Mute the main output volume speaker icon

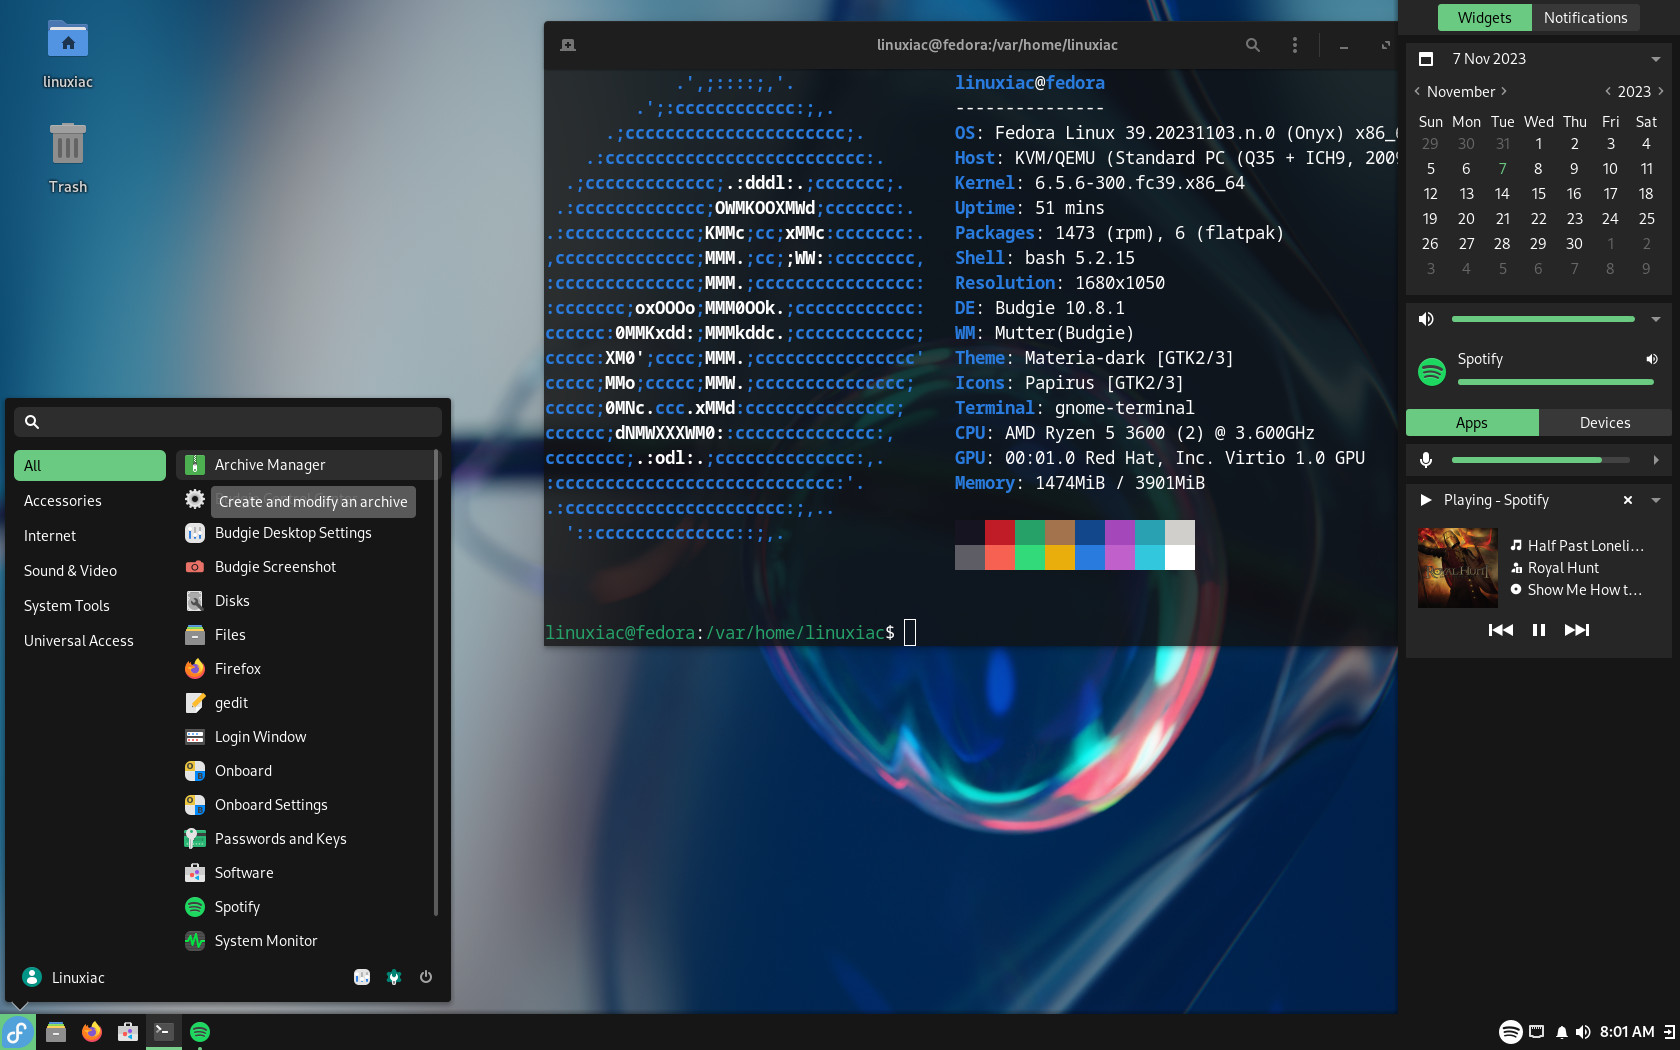1426,319
